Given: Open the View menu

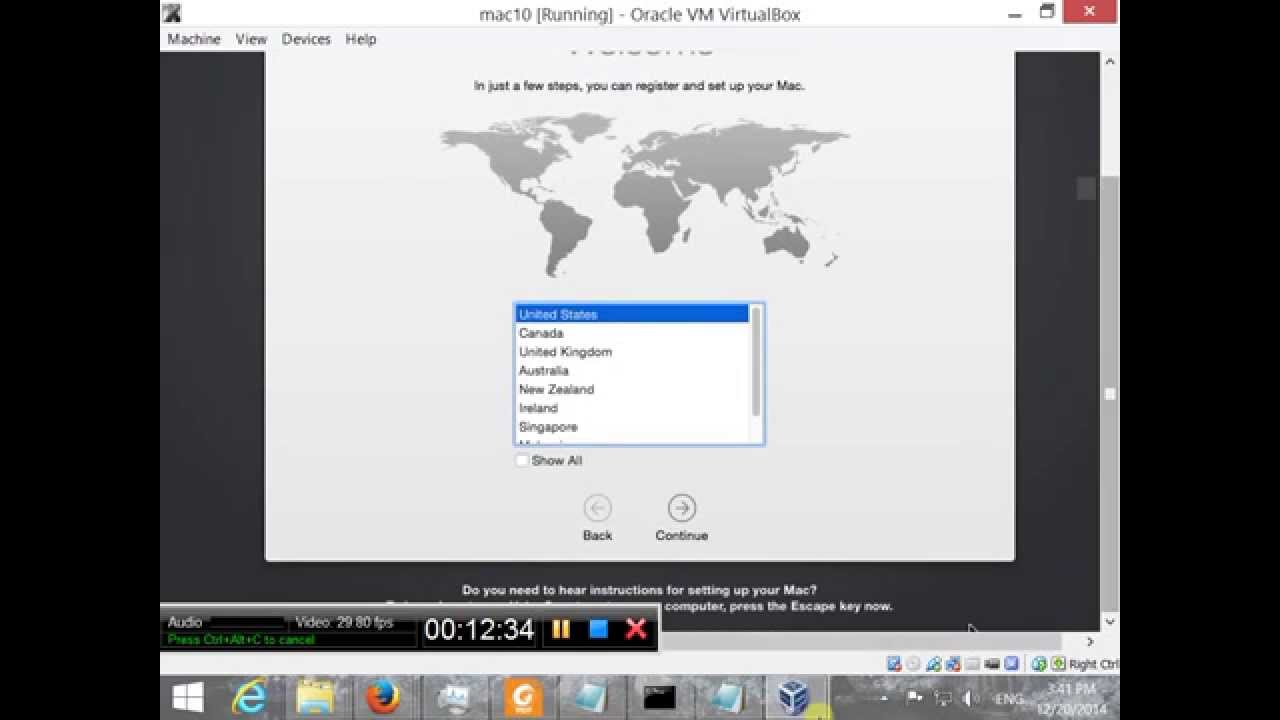Looking at the screenshot, I should point(251,39).
